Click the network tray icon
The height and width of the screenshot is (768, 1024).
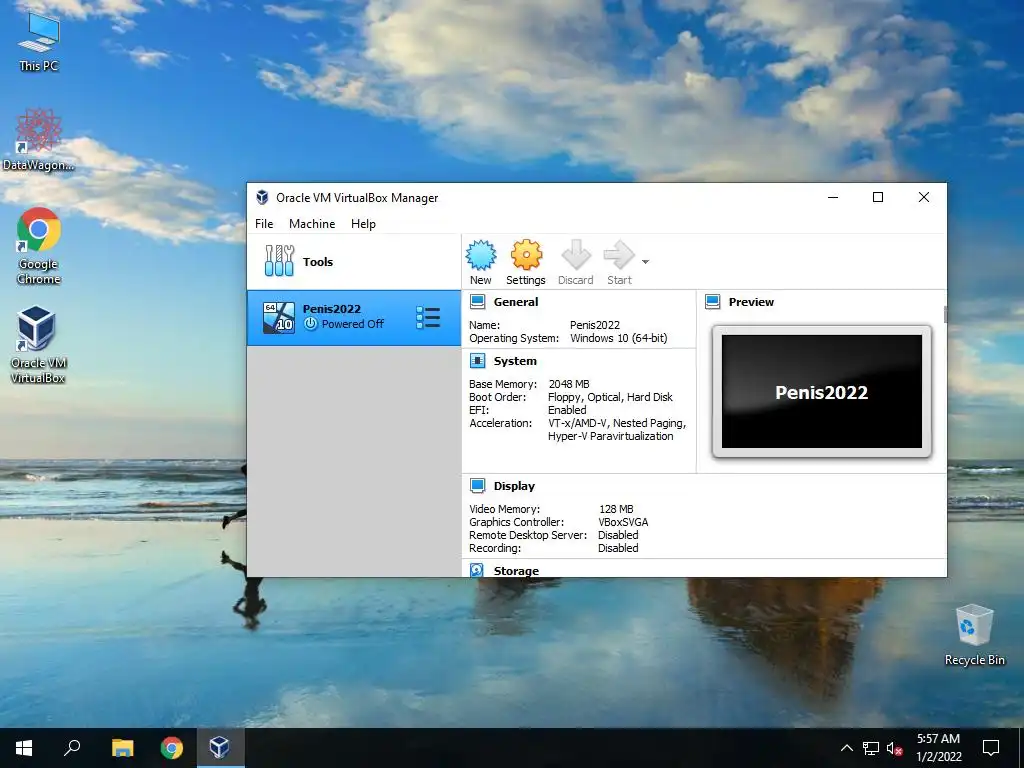point(871,748)
